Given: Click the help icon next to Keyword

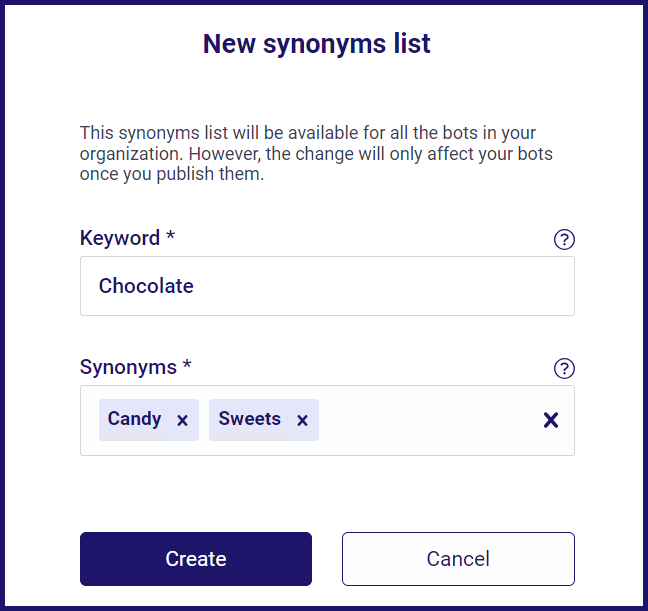Looking at the screenshot, I should pyautogui.click(x=564, y=240).
